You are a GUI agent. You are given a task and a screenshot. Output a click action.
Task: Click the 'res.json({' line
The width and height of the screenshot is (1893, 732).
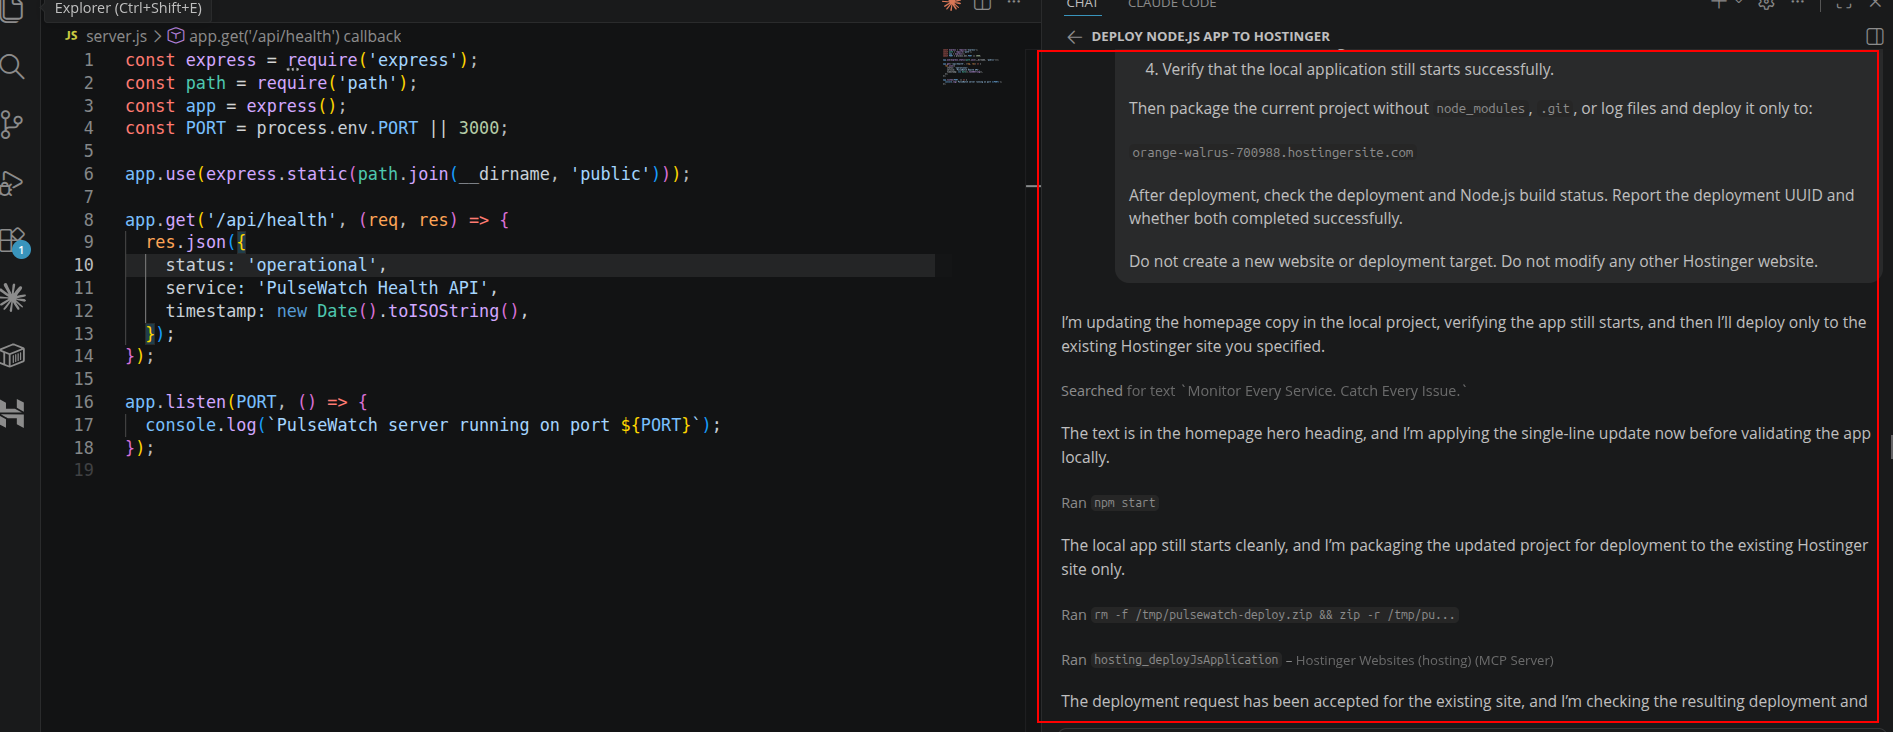(196, 242)
